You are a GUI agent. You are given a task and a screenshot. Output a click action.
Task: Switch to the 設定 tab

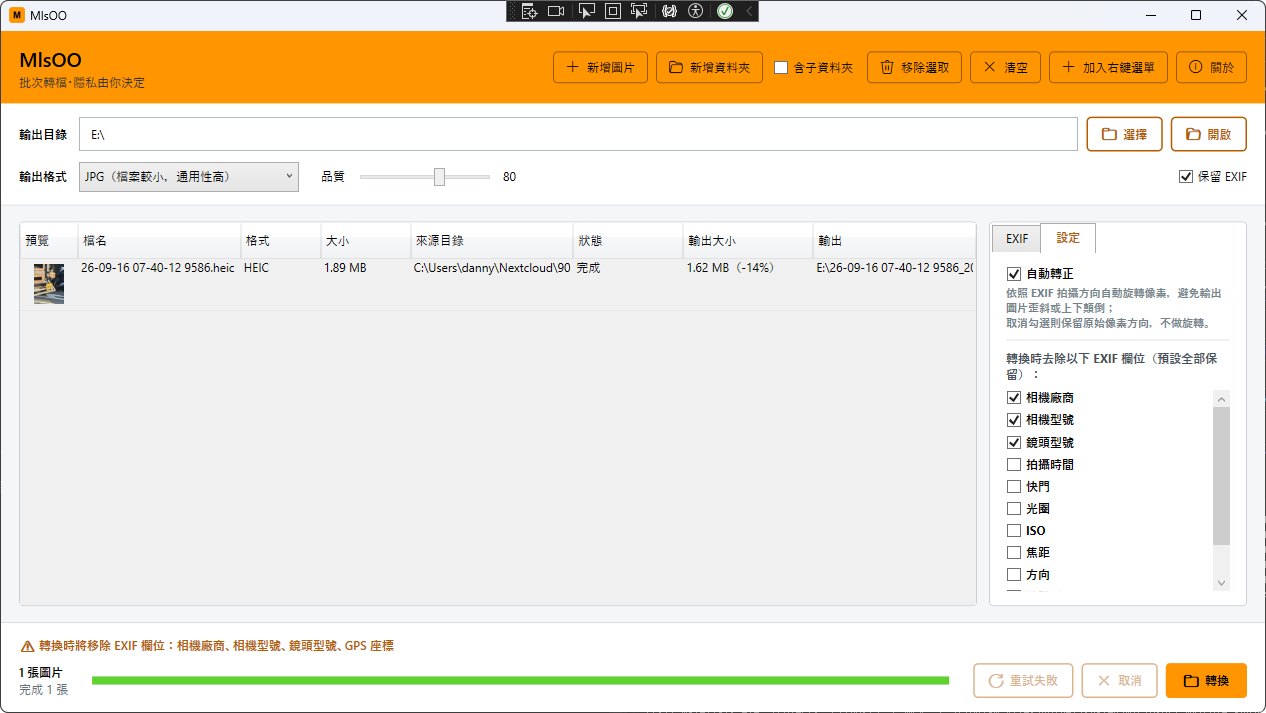(x=1068, y=238)
